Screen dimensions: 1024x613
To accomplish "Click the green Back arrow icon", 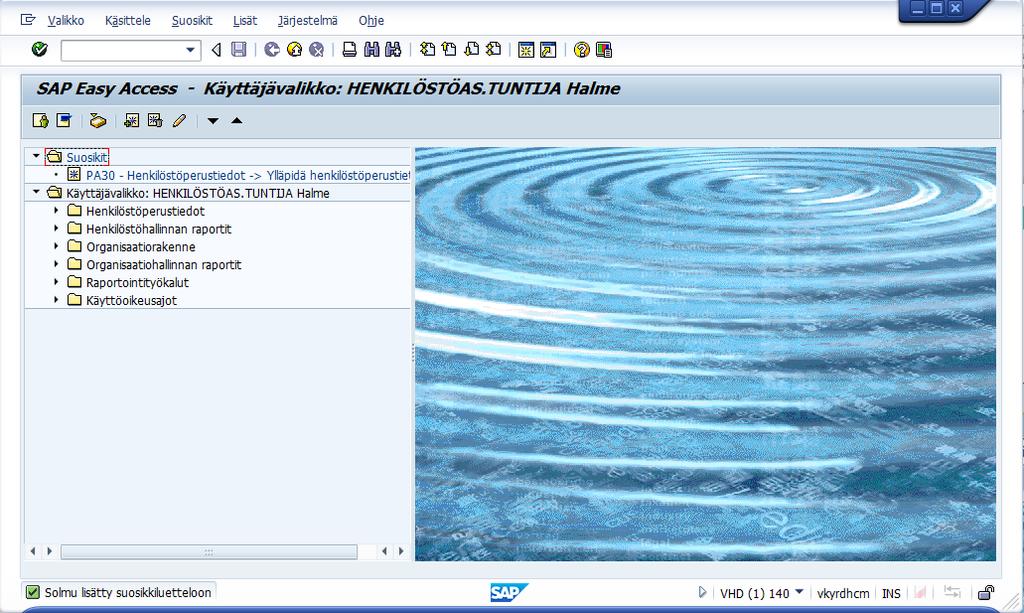I will pos(272,50).
